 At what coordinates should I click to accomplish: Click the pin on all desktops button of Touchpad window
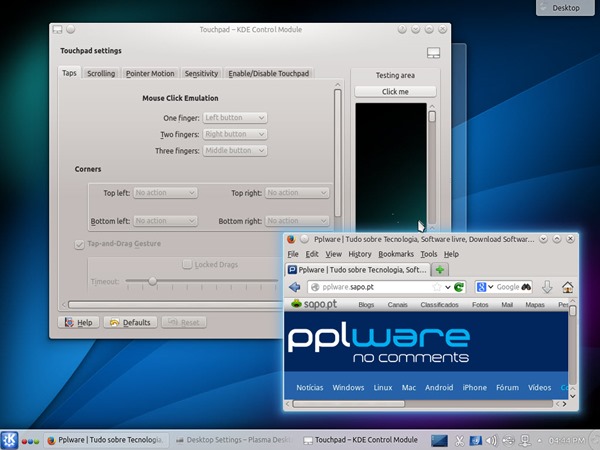point(70,29)
